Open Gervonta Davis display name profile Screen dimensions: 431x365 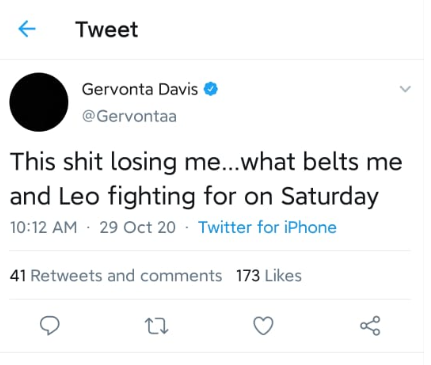click(140, 89)
